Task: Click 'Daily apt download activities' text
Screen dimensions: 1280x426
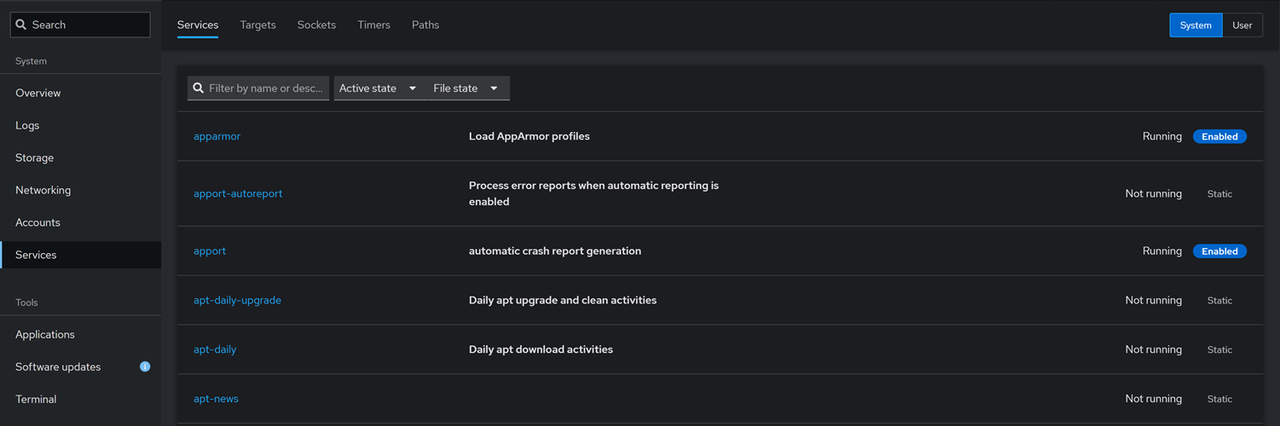Action: [x=541, y=350]
